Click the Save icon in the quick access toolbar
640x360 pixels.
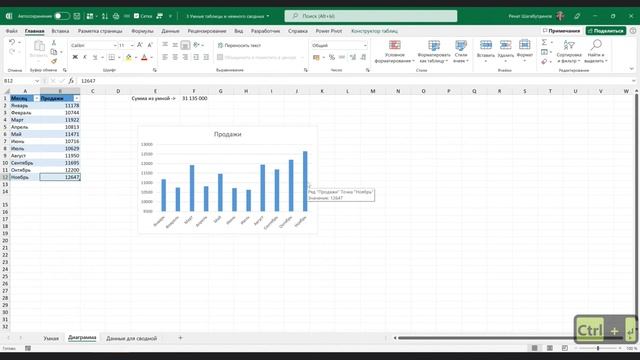(77, 16)
